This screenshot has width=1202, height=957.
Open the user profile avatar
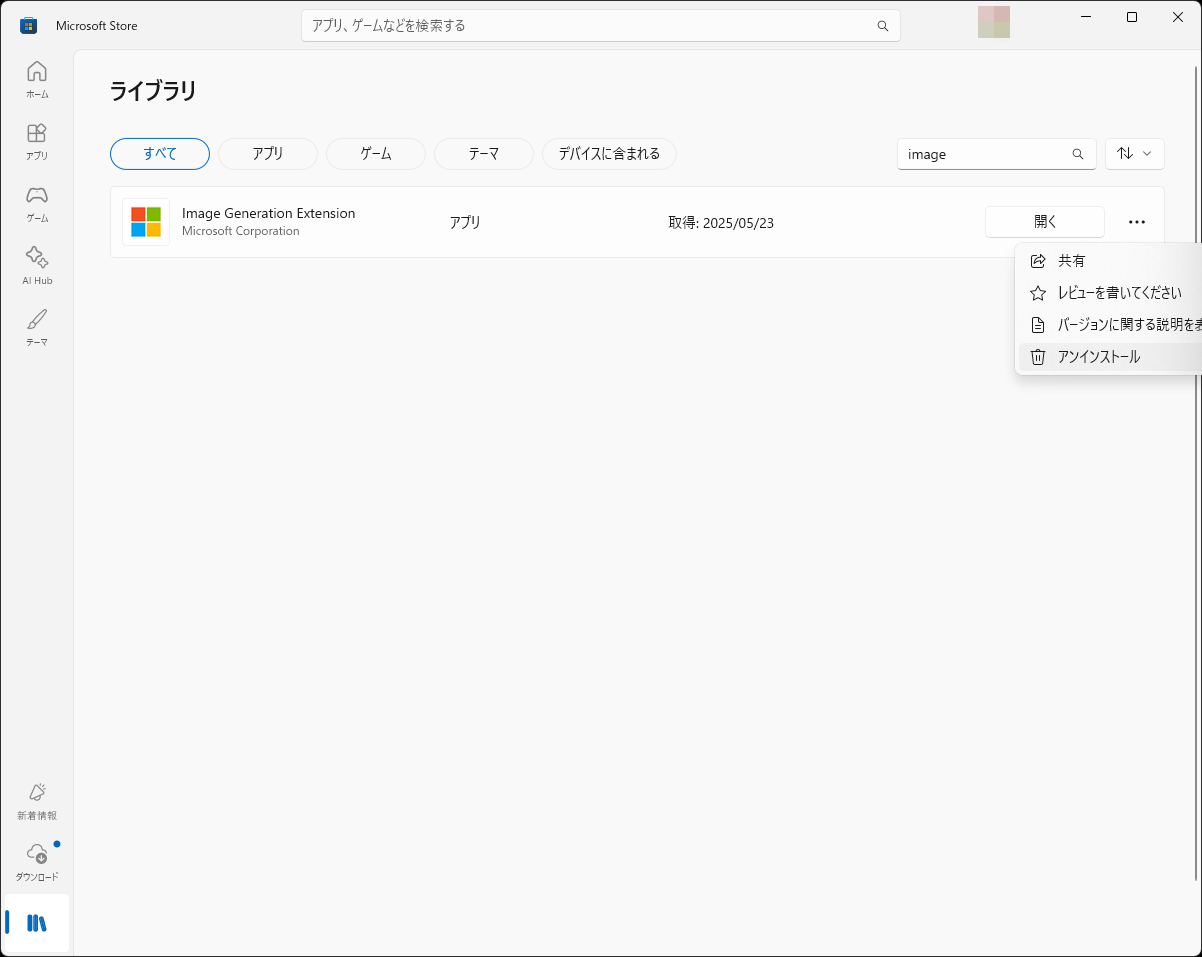[x=994, y=22]
